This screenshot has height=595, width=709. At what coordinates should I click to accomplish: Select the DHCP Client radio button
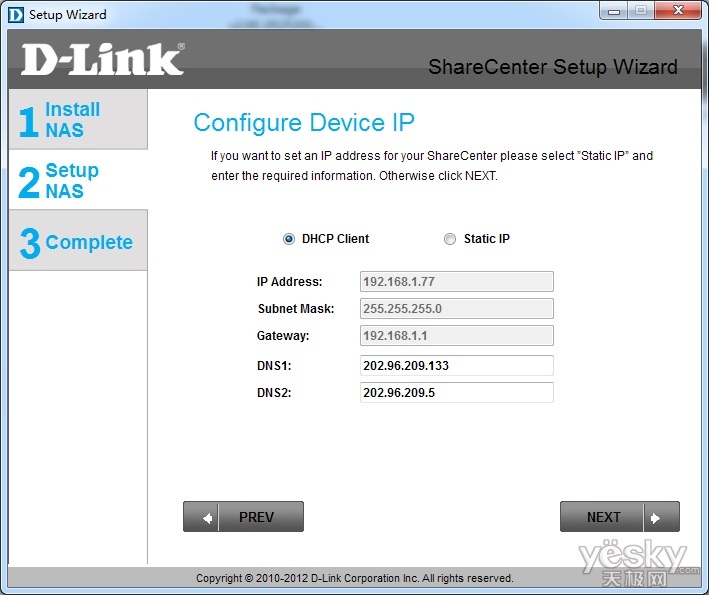[288, 239]
